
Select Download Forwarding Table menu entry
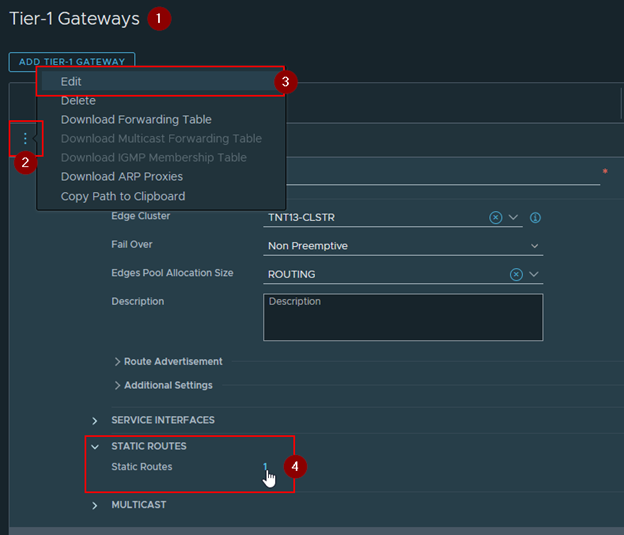(x=136, y=120)
